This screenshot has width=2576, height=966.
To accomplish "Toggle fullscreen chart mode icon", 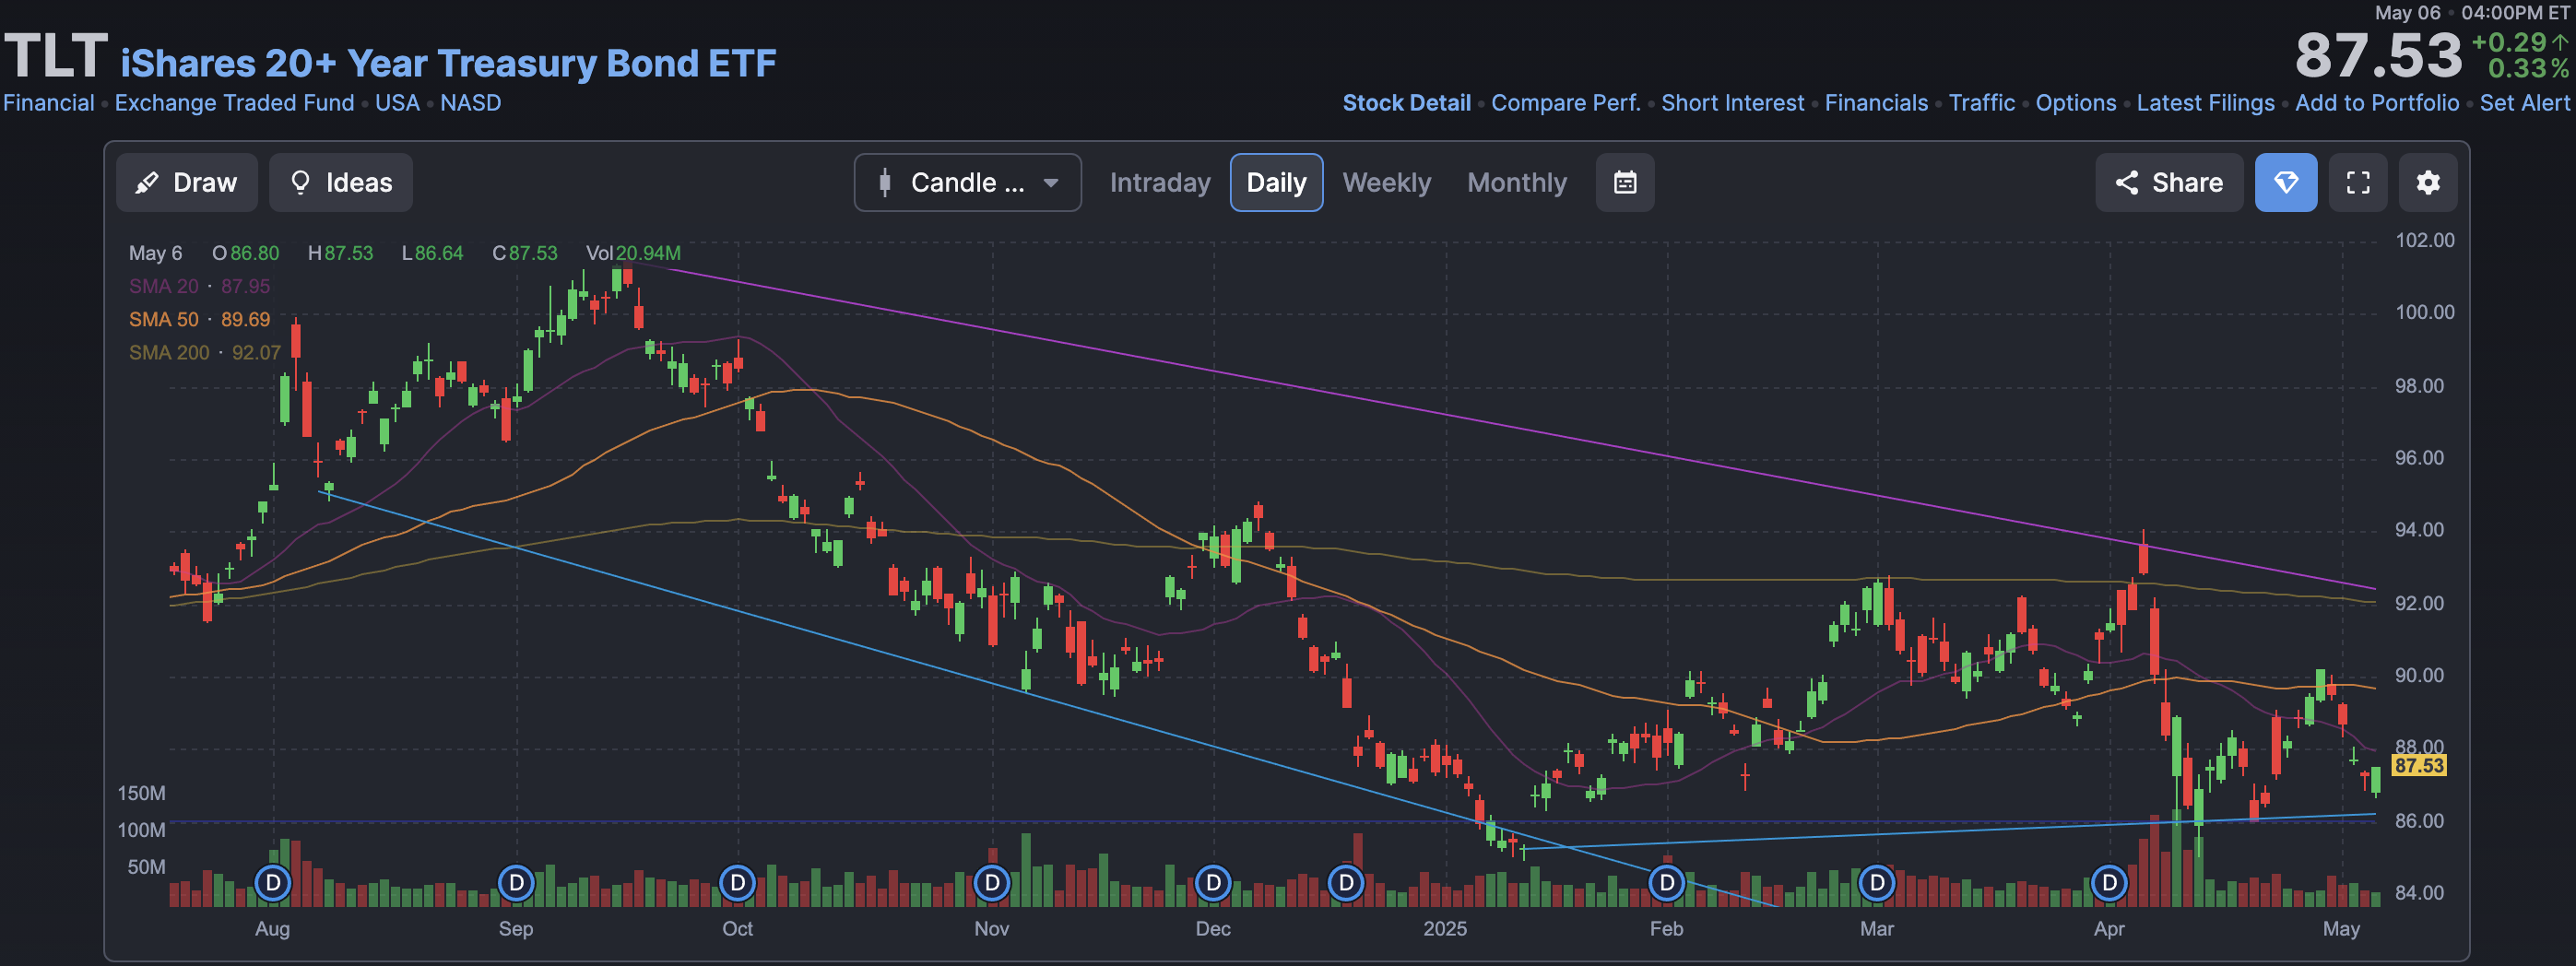I will pyautogui.click(x=2358, y=183).
